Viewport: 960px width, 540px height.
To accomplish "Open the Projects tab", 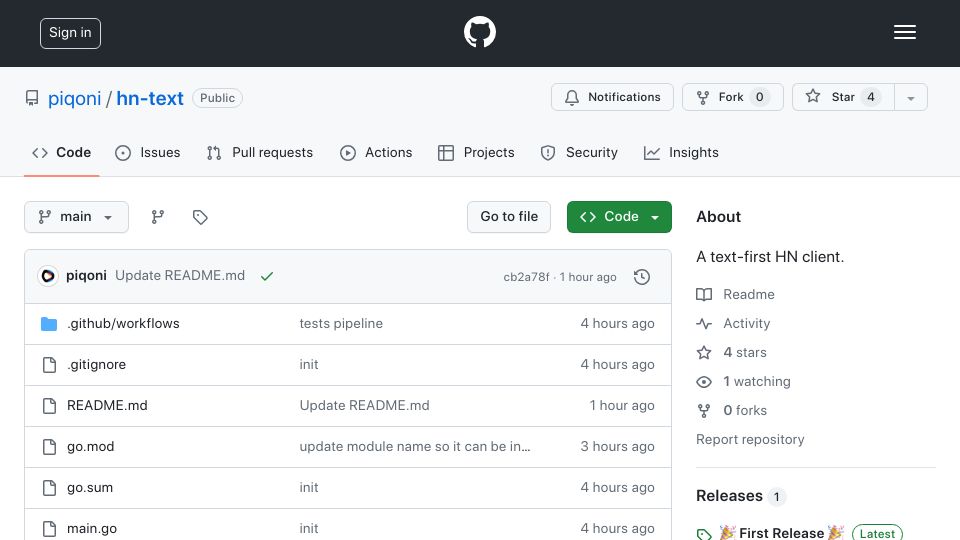I will pos(476,152).
